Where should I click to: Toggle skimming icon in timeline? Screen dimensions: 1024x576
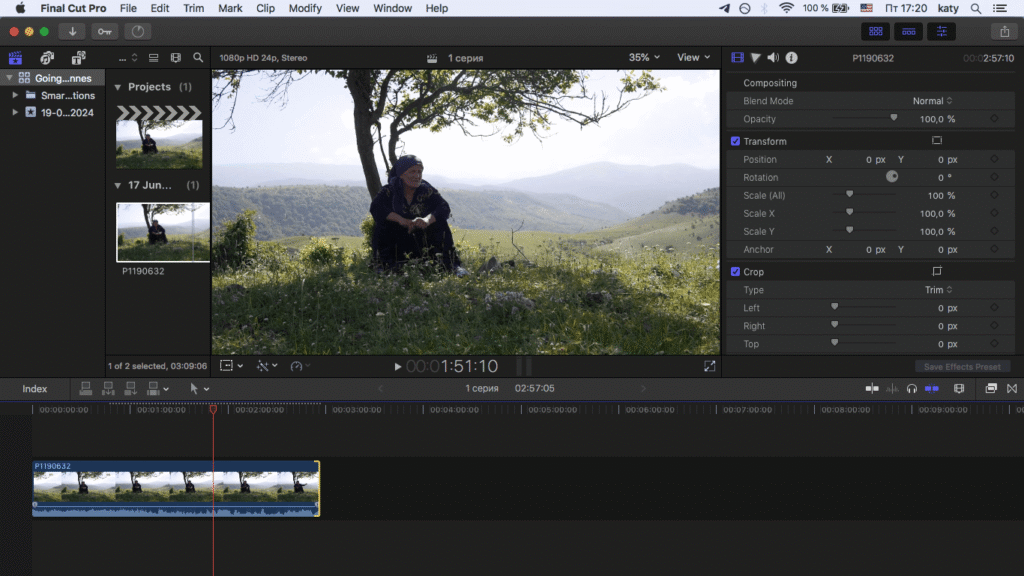tap(872, 389)
